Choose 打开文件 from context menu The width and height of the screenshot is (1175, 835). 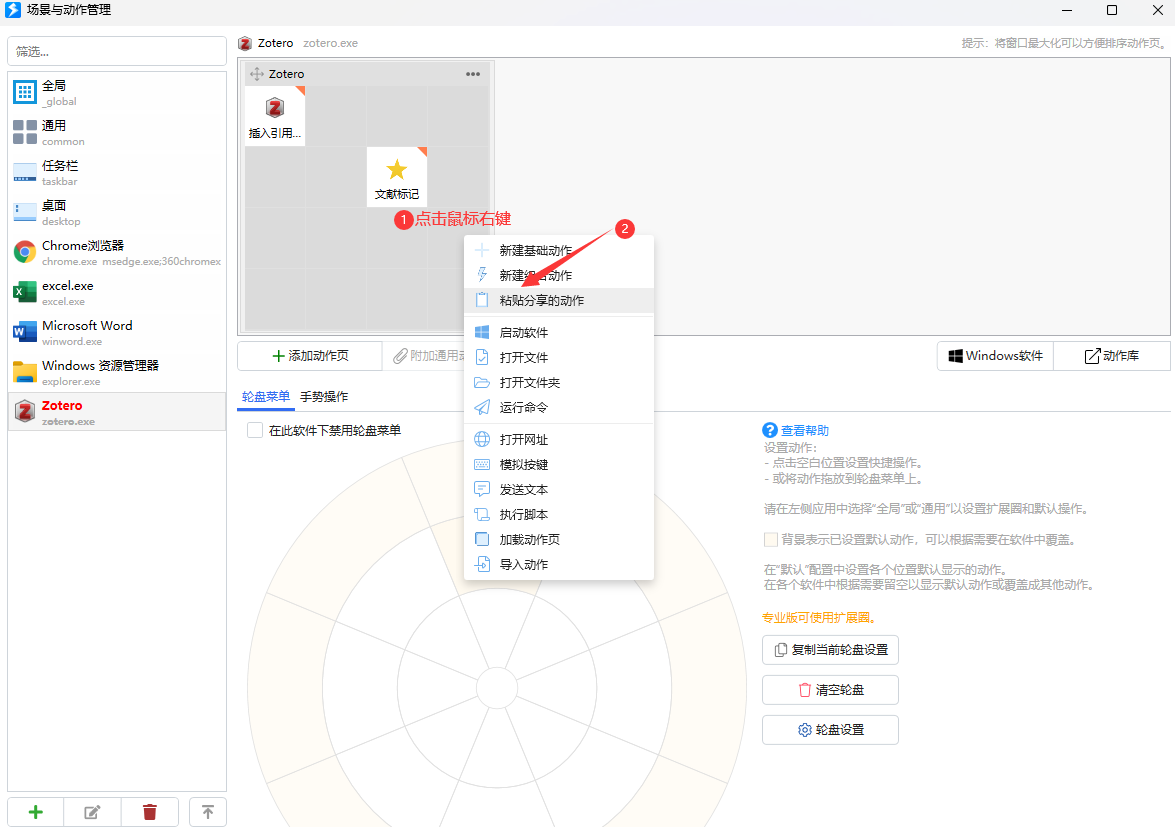[559, 358]
